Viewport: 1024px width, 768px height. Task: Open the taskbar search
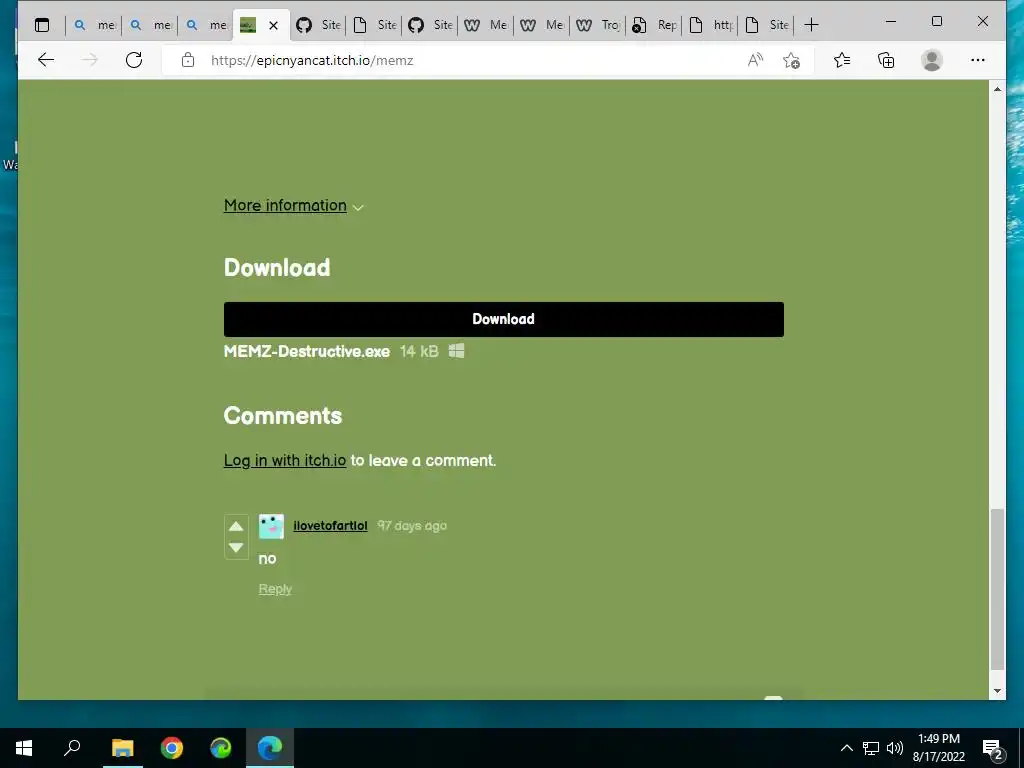(x=72, y=748)
